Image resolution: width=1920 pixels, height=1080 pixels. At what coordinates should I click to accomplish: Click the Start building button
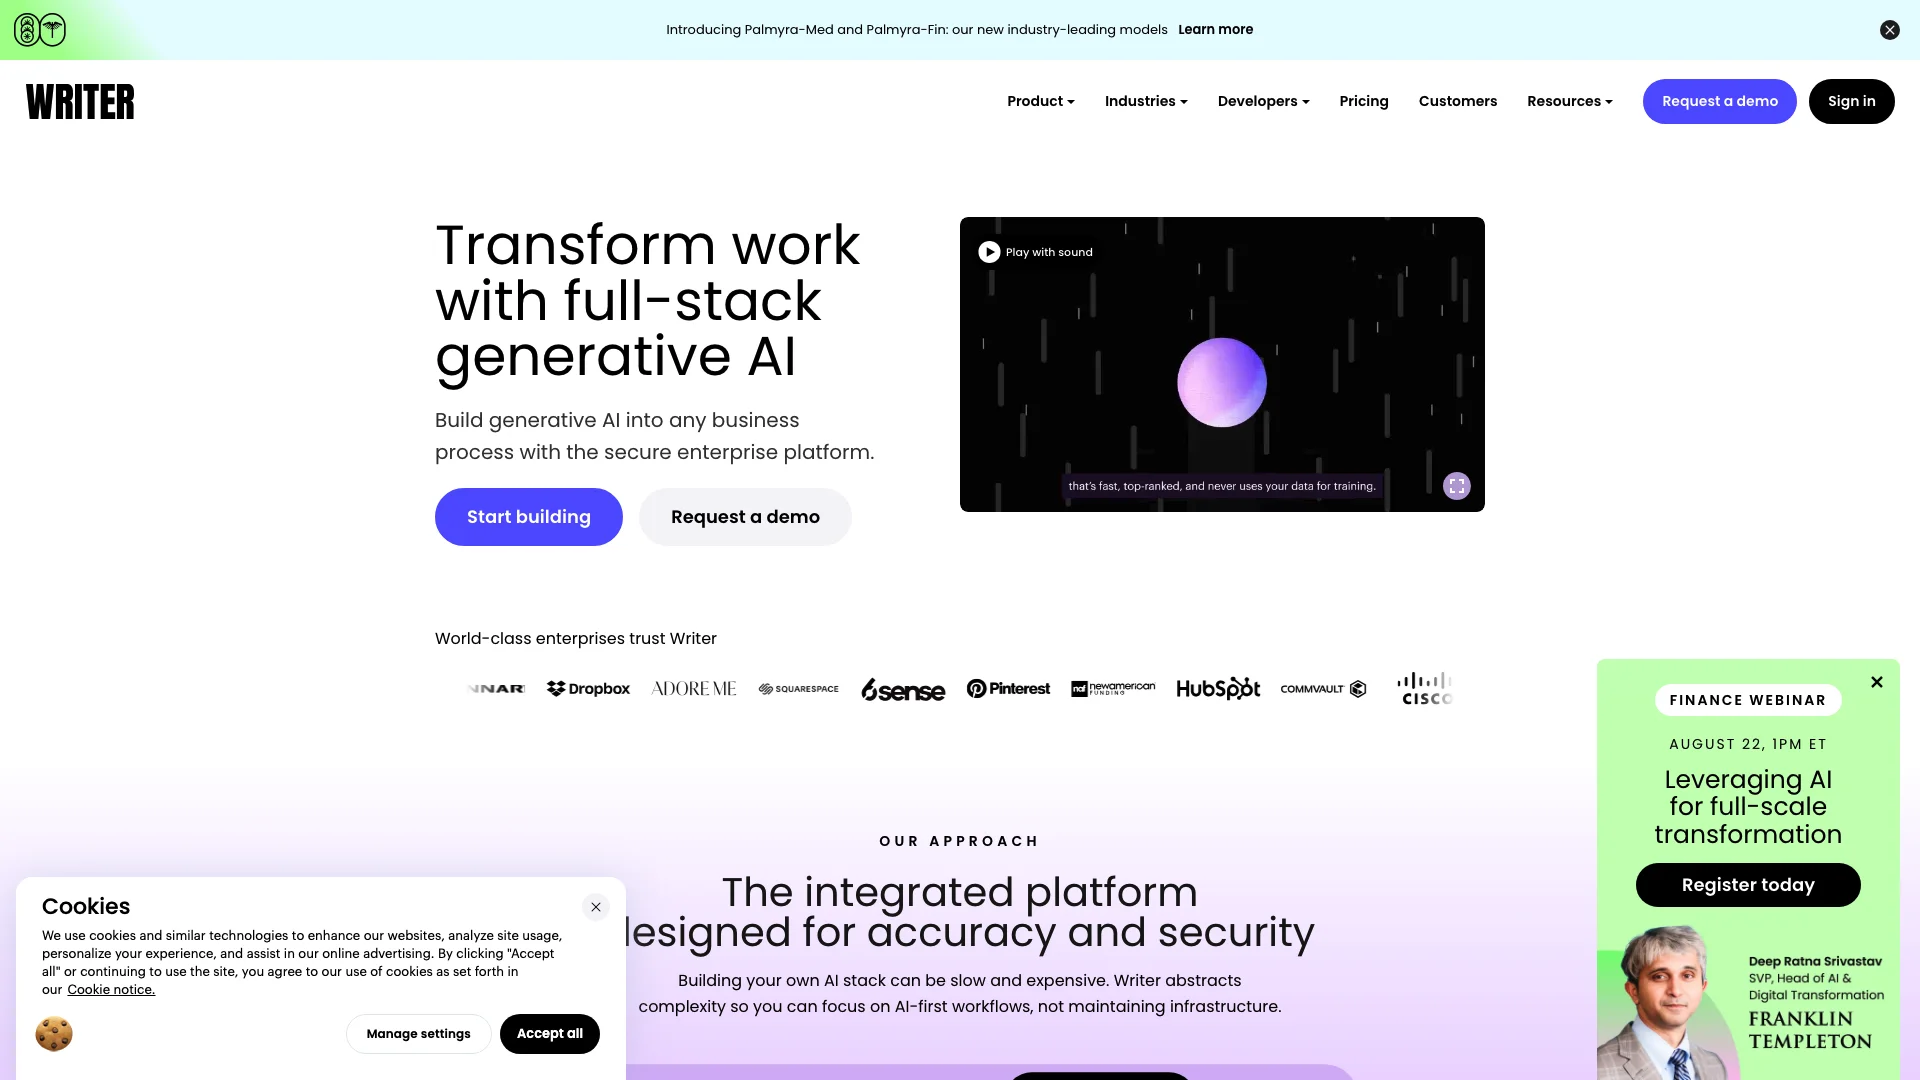[527, 516]
